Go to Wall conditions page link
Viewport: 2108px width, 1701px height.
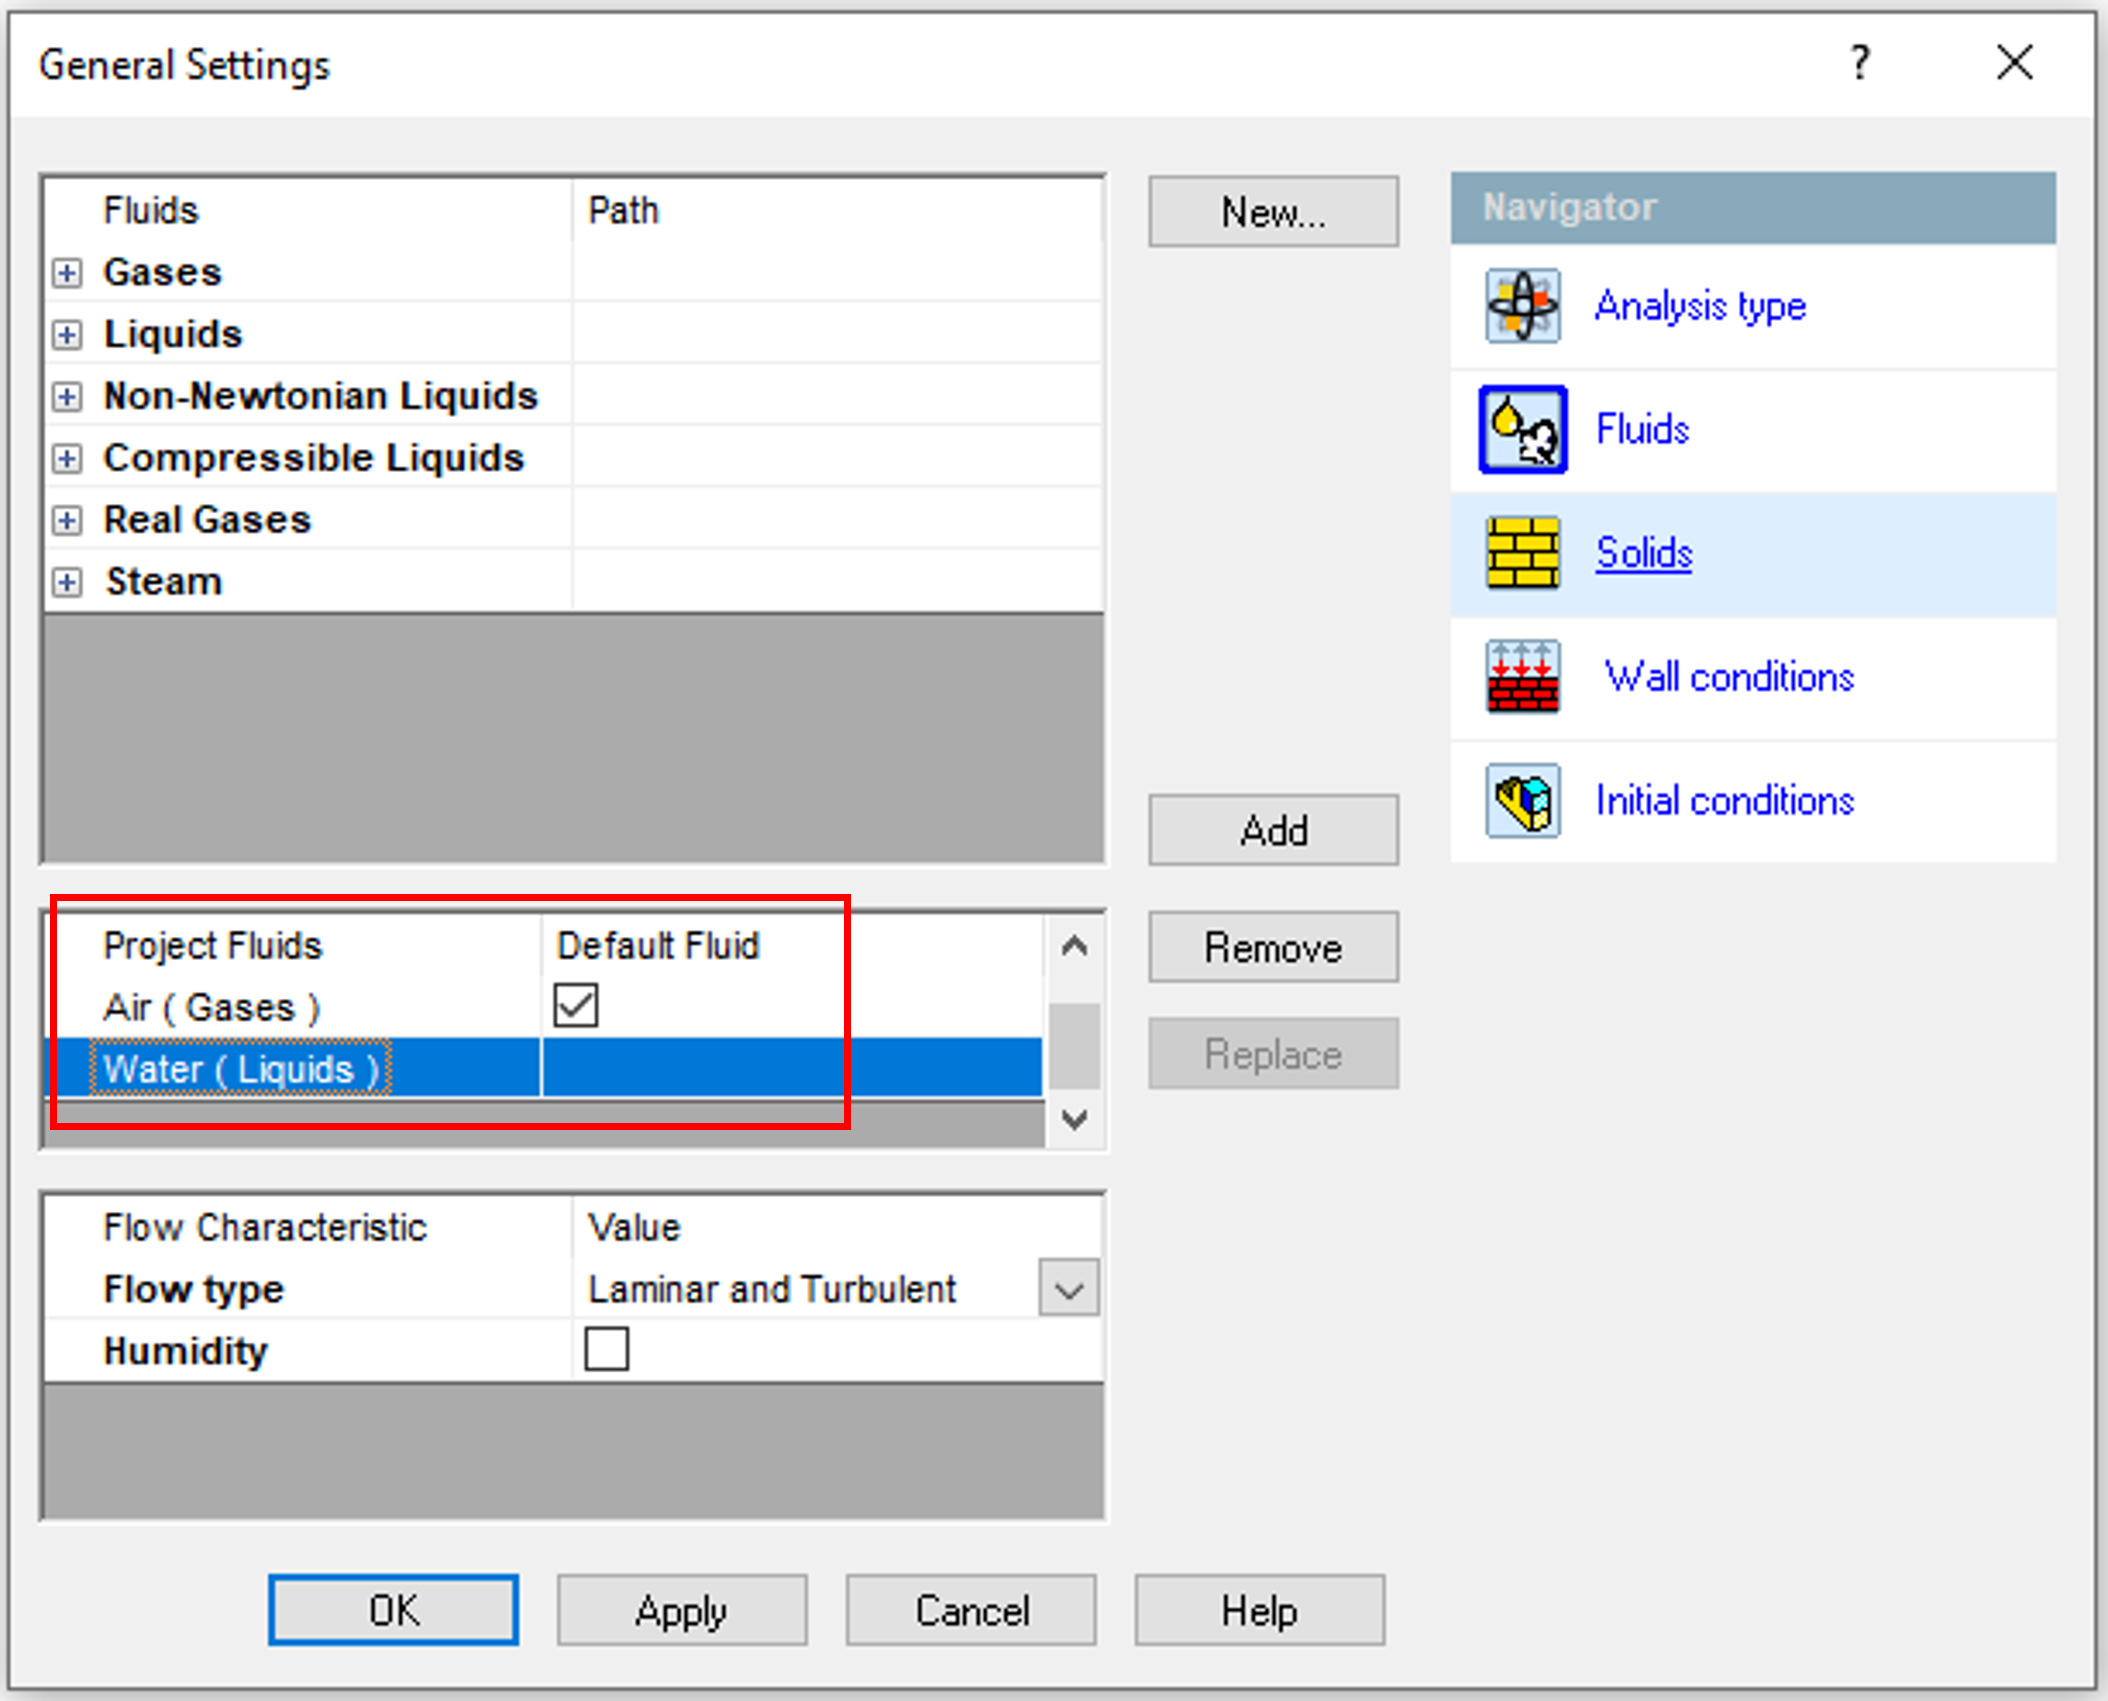[x=1729, y=677]
